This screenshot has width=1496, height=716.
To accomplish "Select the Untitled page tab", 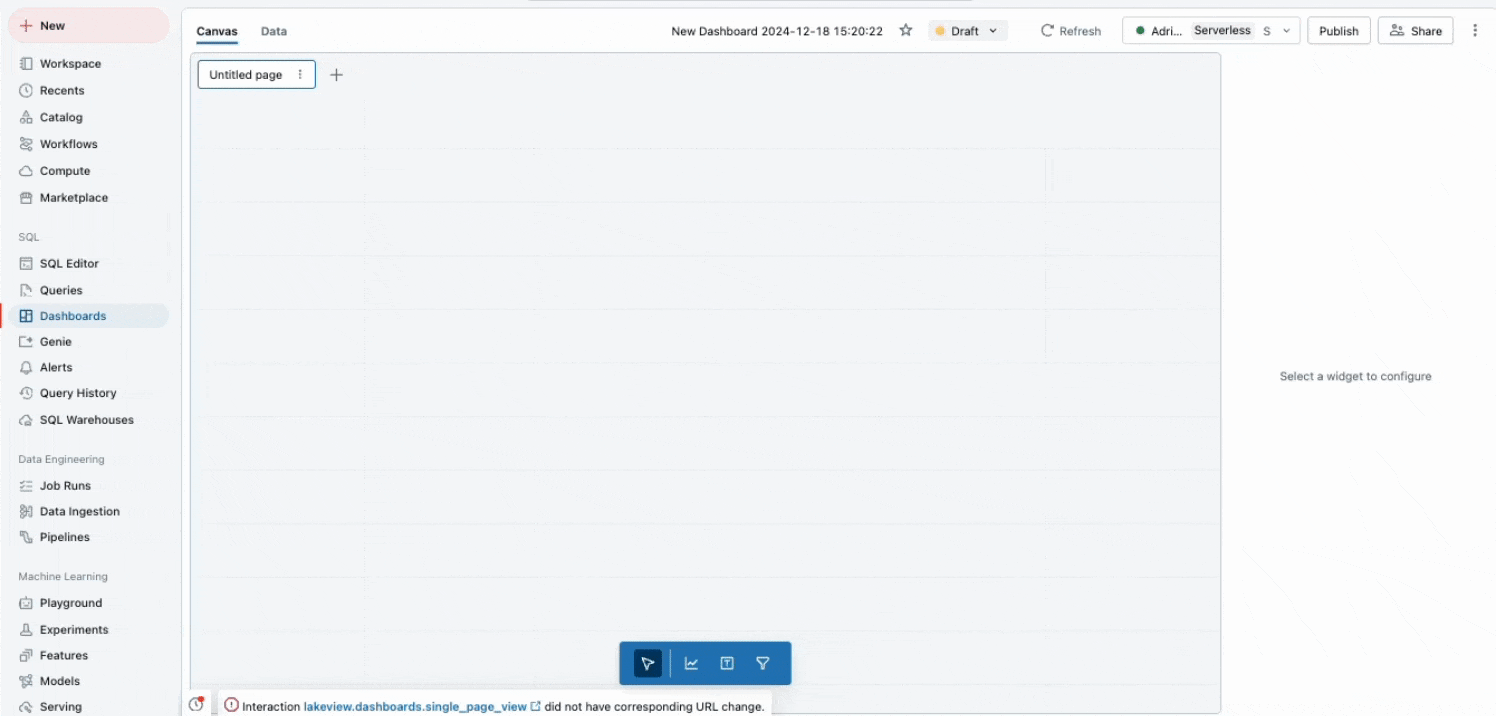I will coord(246,75).
